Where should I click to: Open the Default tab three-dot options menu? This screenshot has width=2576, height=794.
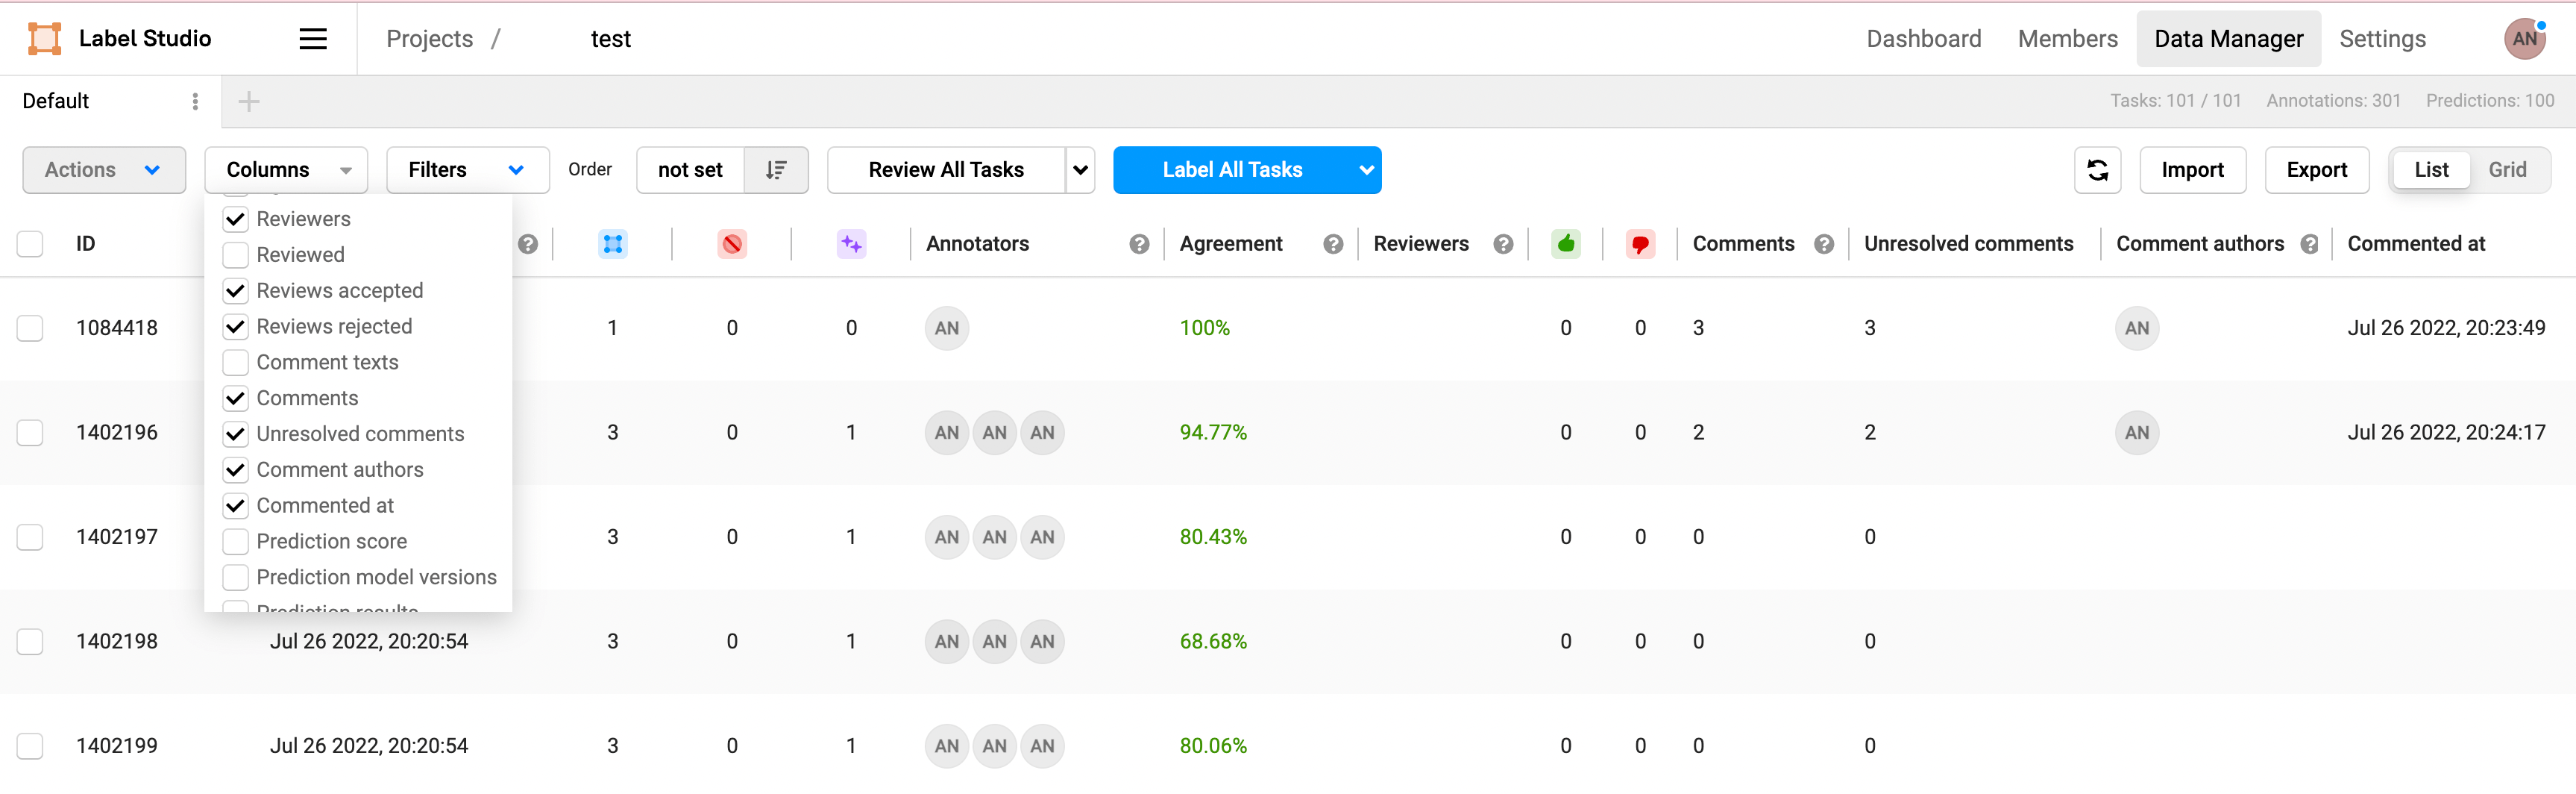[195, 101]
